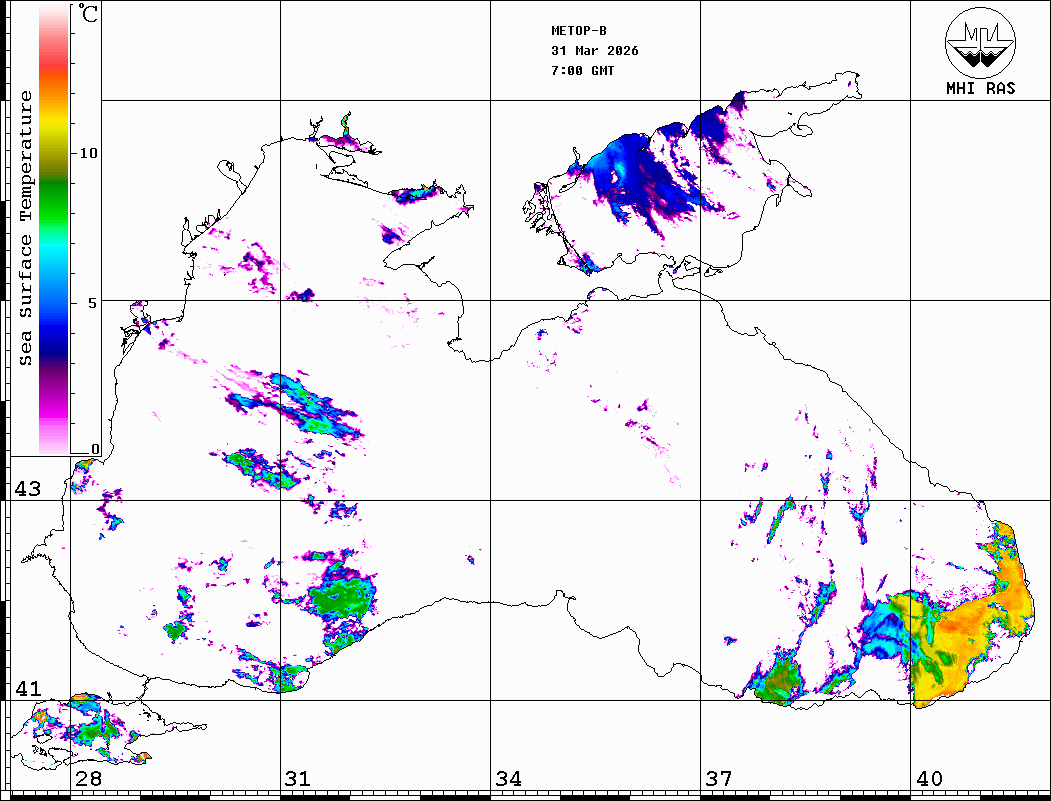Viewport: 1051px width, 801px height.
Task: Click the Sea Surface Temperature vertical label
Action: pos(26,228)
